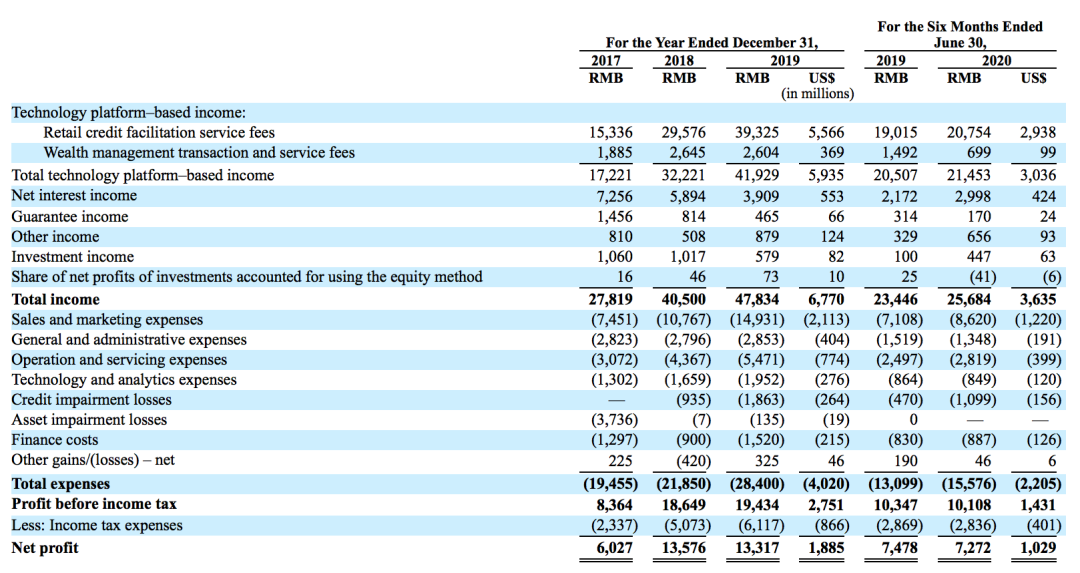The image size is (1080, 573).
Task: Click net profit 2017 value 6,027
Action: pyautogui.click(x=614, y=548)
